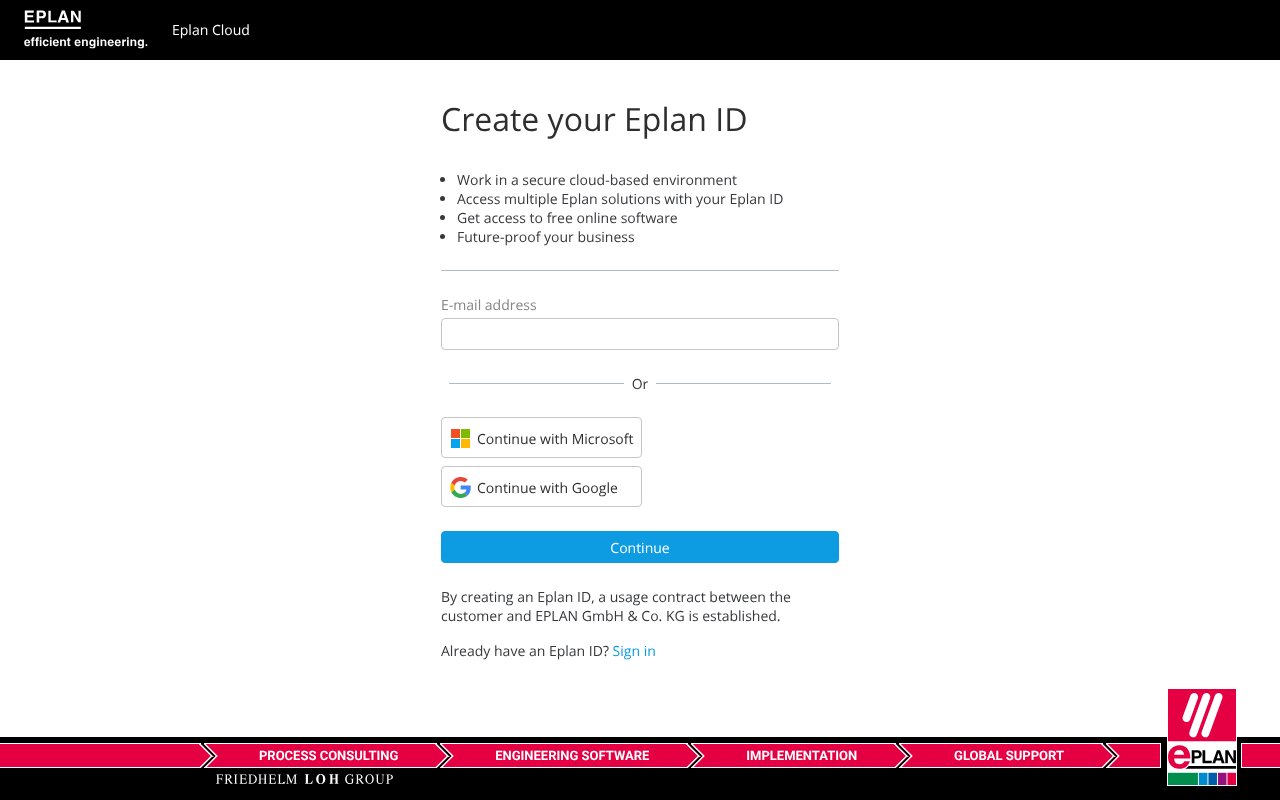
Task: Select GLOBAL SUPPORT in the bottom banner
Action: [1009, 755]
